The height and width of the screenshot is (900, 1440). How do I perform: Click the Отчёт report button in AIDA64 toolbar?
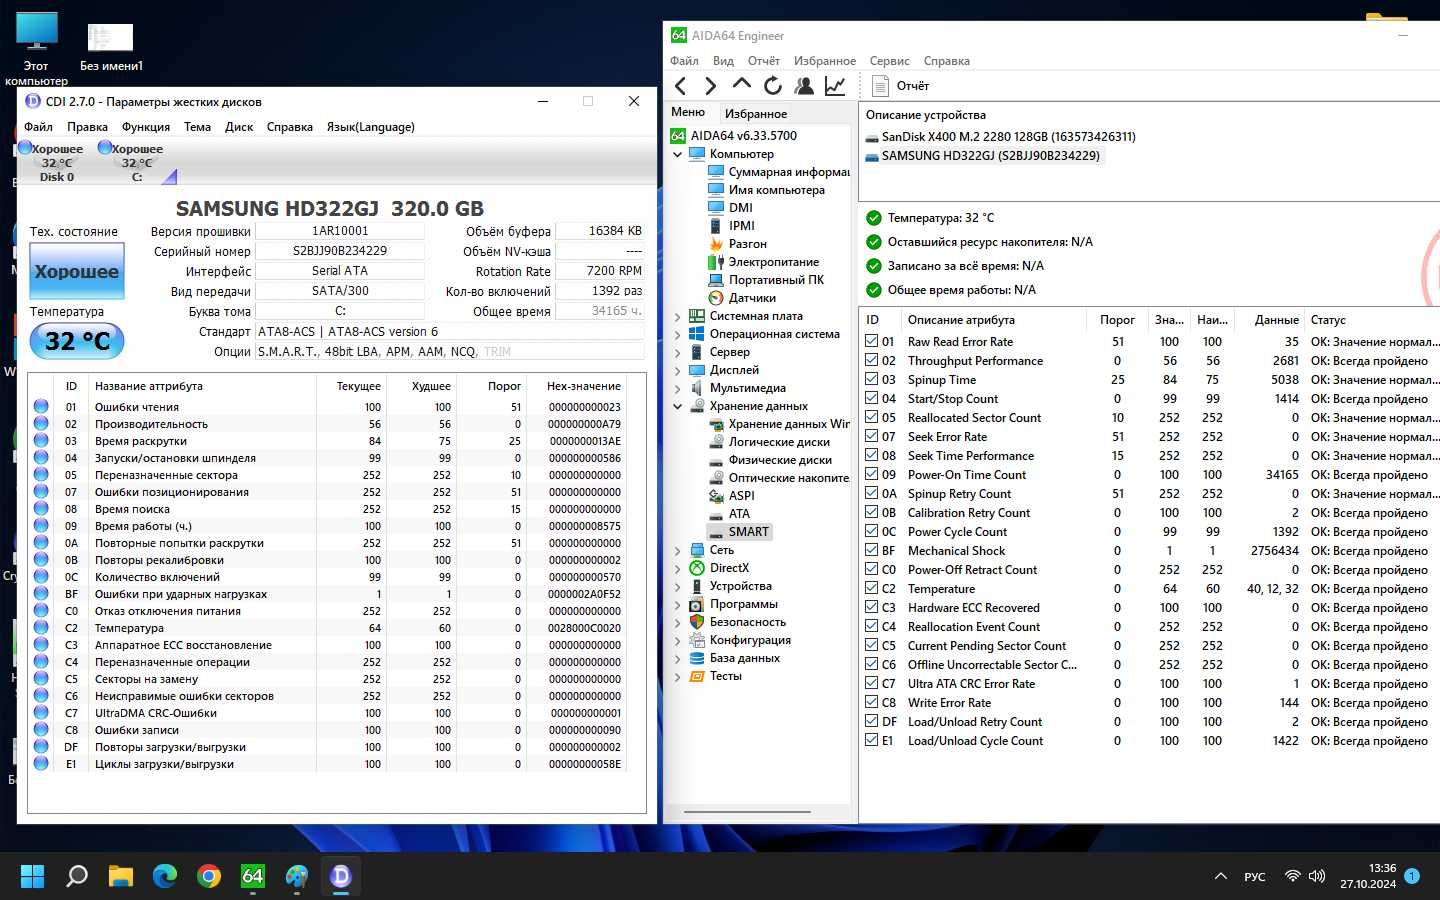[901, 86]
